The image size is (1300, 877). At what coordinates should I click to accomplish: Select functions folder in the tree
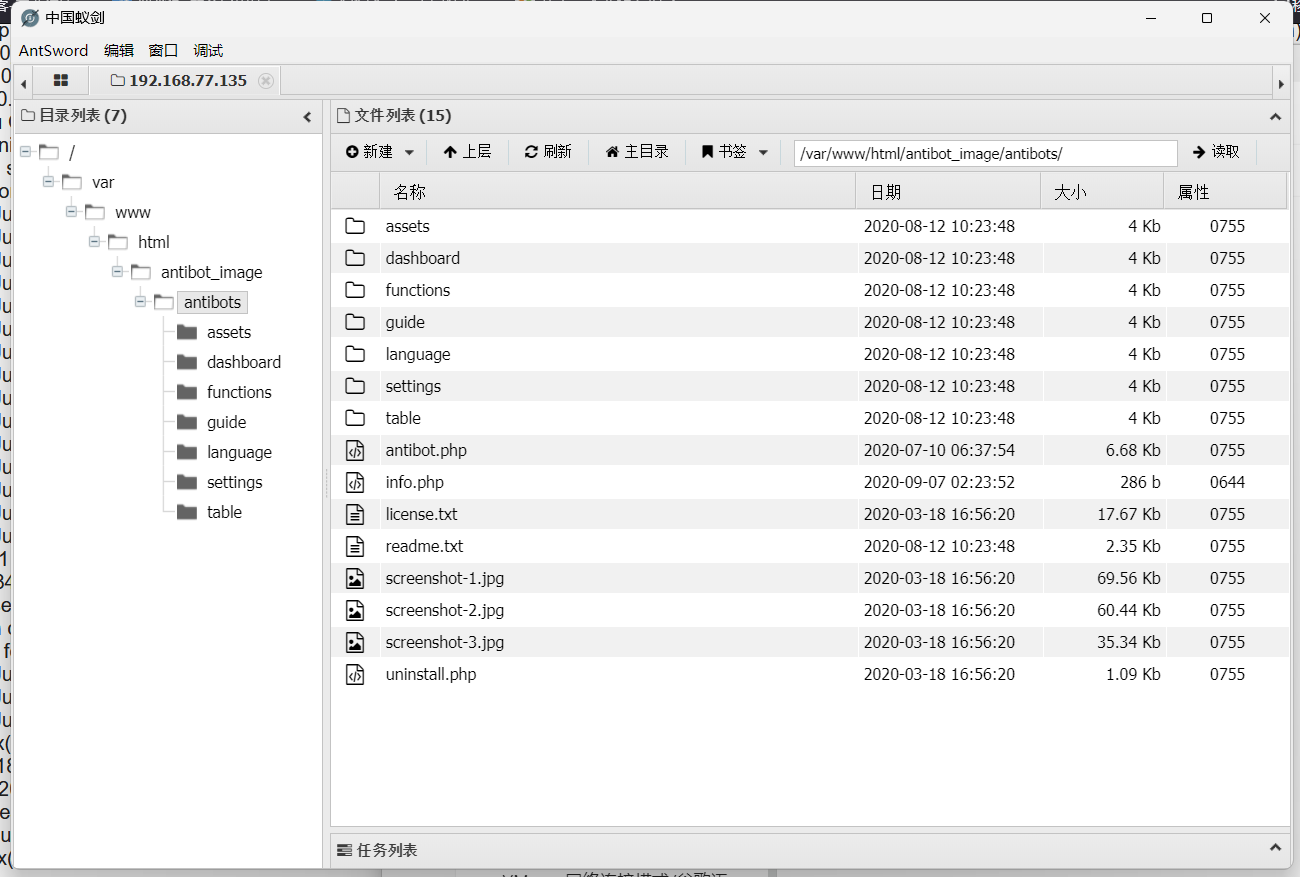pos(239,392)
